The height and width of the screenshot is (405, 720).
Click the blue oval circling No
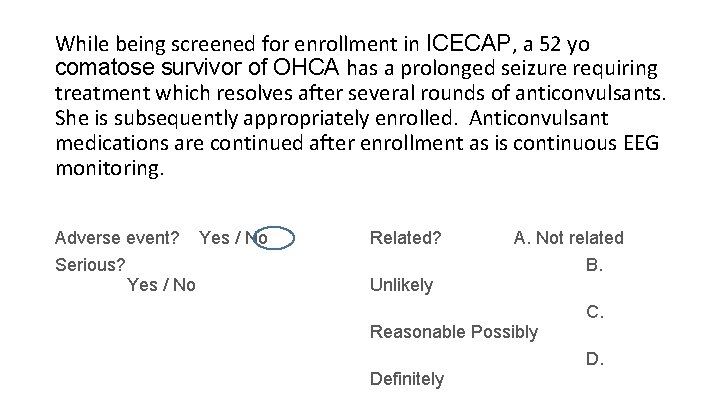pyautogui.click(x=274, y=238)
